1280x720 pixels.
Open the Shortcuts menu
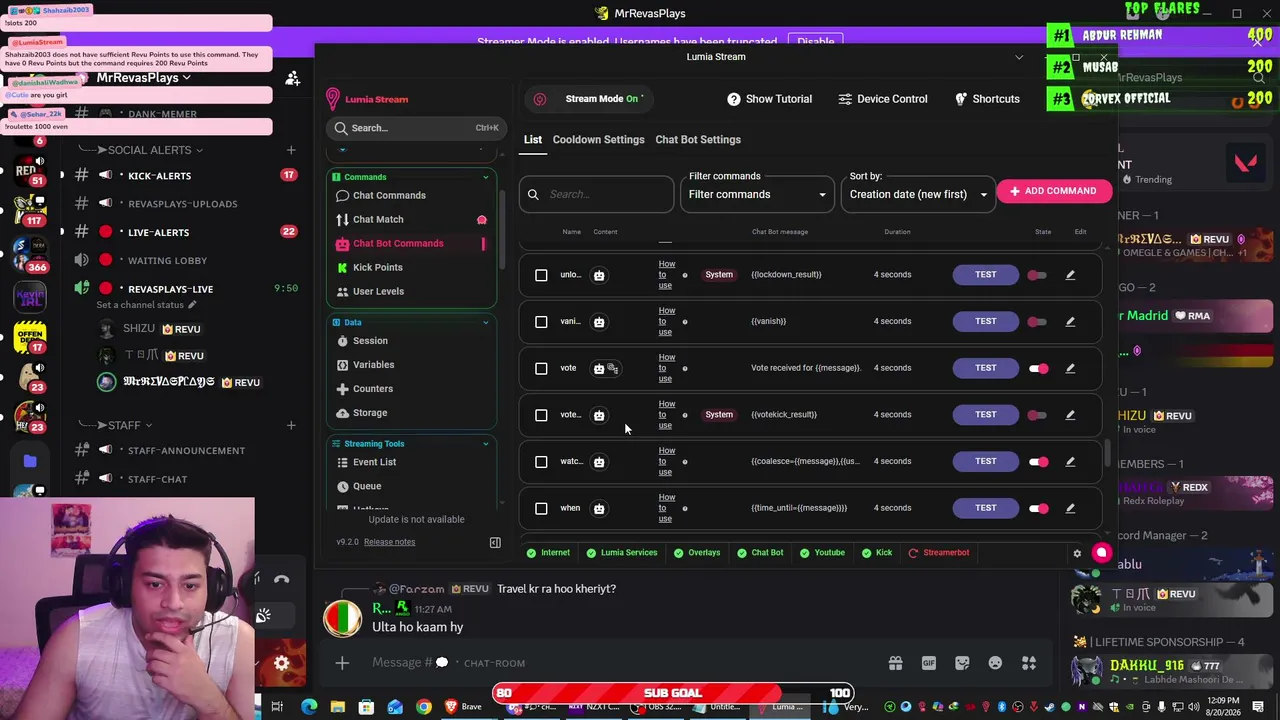pos(987,99)
